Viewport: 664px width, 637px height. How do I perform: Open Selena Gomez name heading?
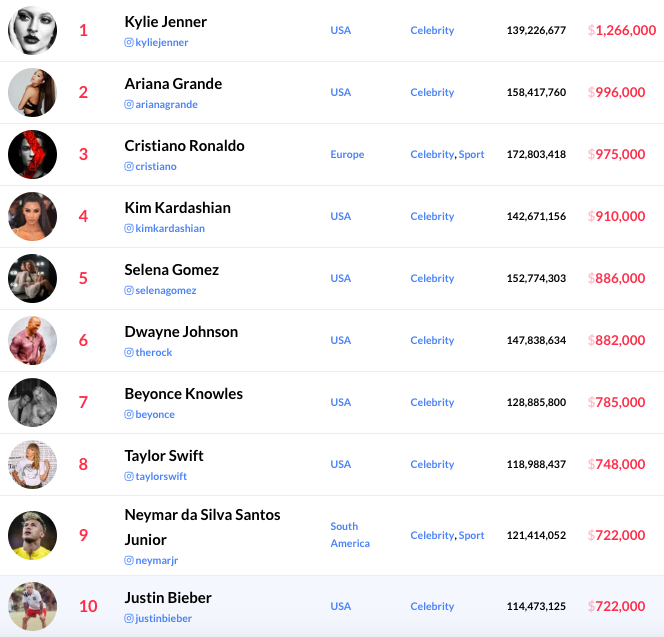click(x=172, y=270)
